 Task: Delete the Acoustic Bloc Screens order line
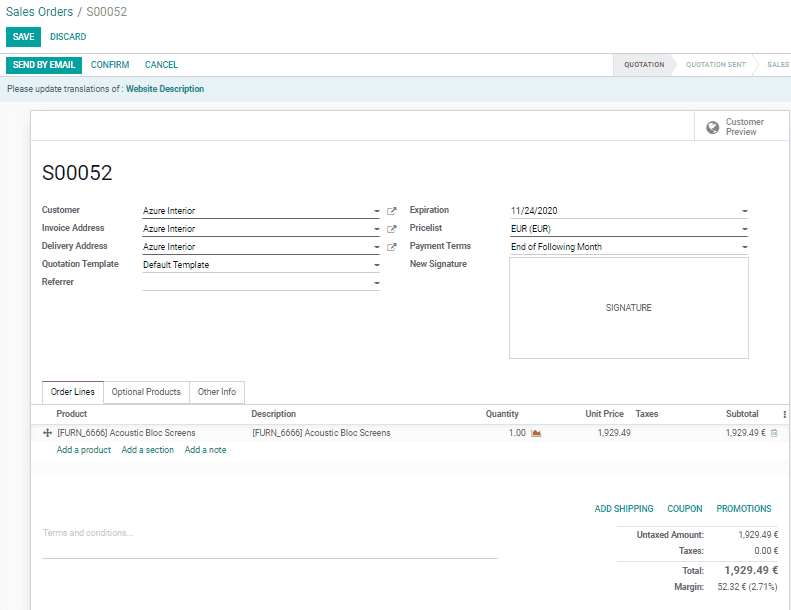[774, 433]
